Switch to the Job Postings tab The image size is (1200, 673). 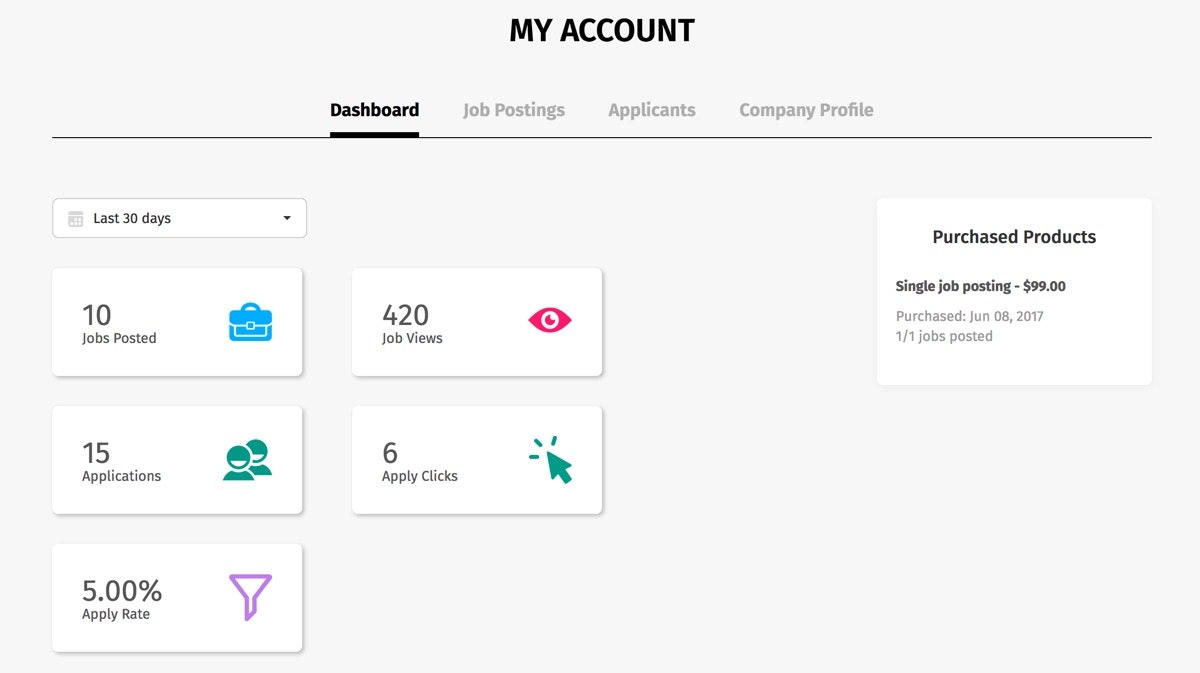click(x=513, y=109)
